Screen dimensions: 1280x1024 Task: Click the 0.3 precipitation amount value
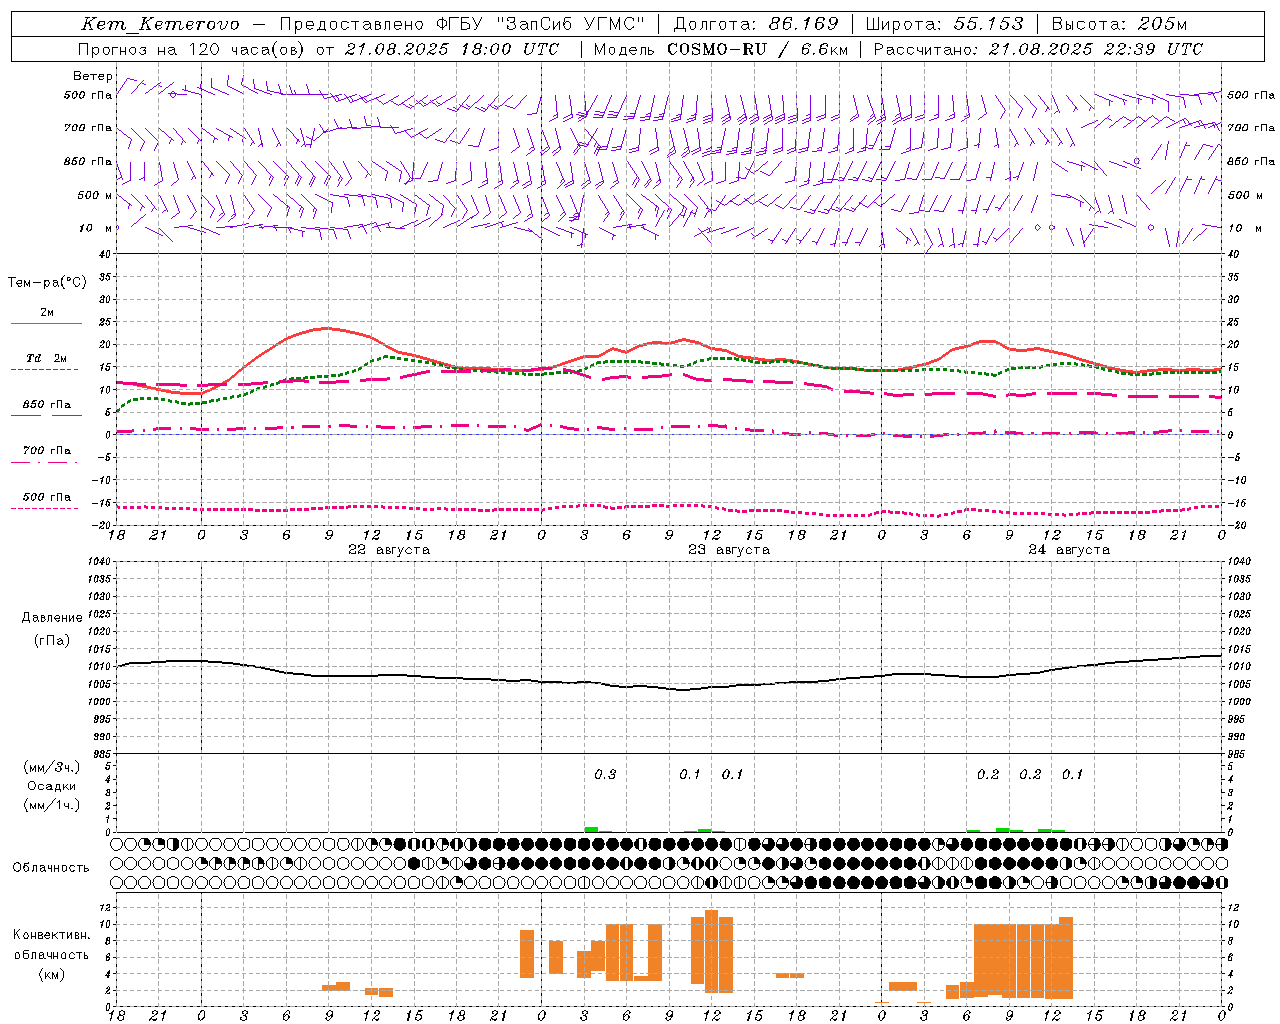tap(605, 775)
